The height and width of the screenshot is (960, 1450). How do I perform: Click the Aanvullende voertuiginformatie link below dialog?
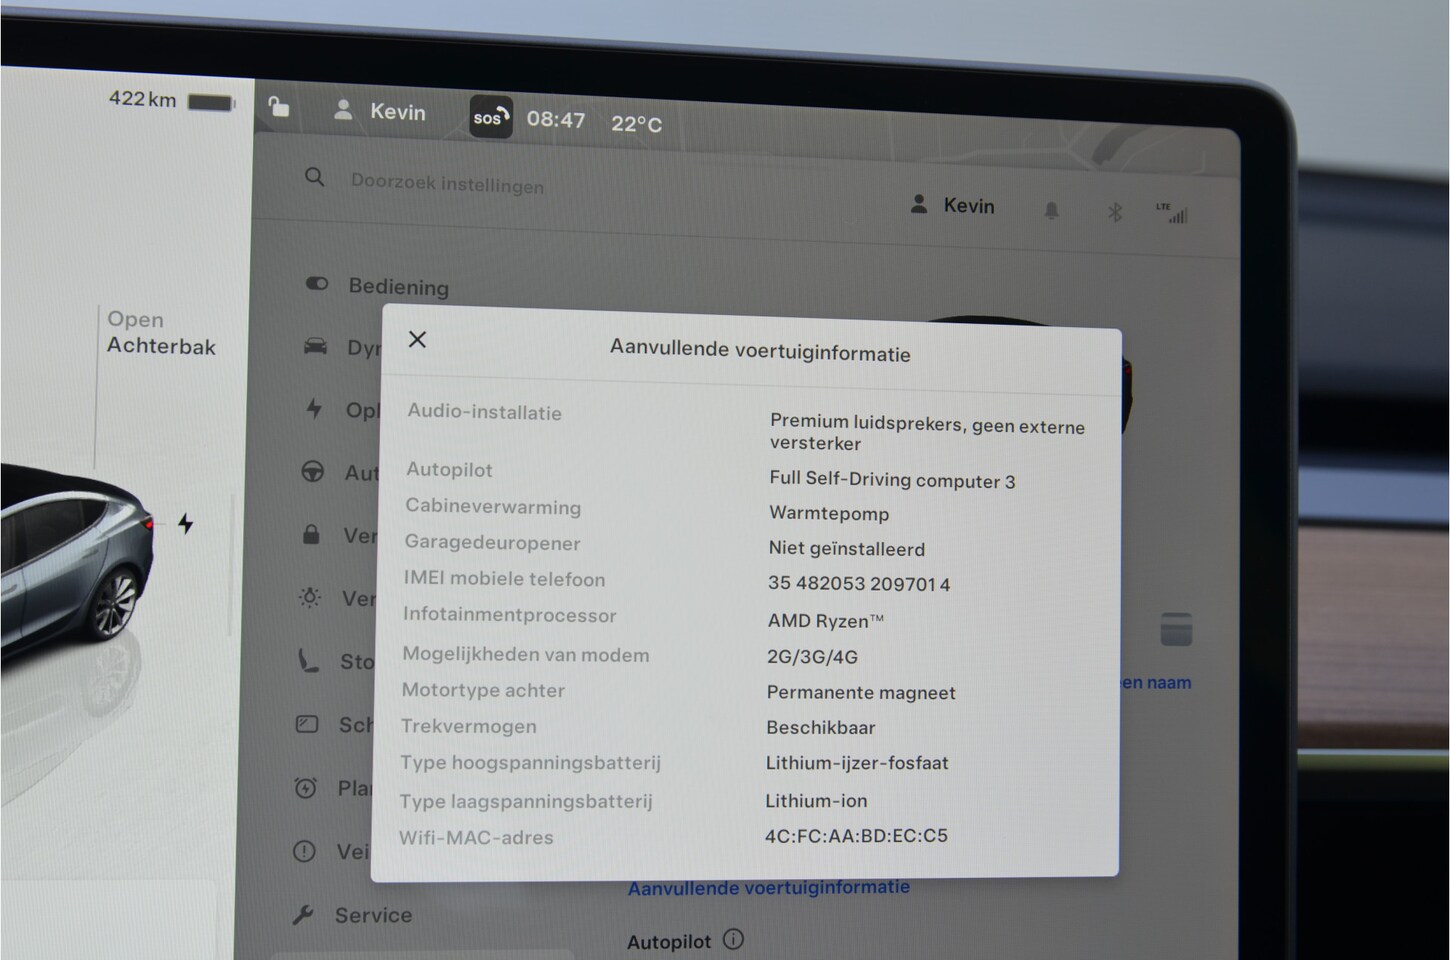click(769, 887)
